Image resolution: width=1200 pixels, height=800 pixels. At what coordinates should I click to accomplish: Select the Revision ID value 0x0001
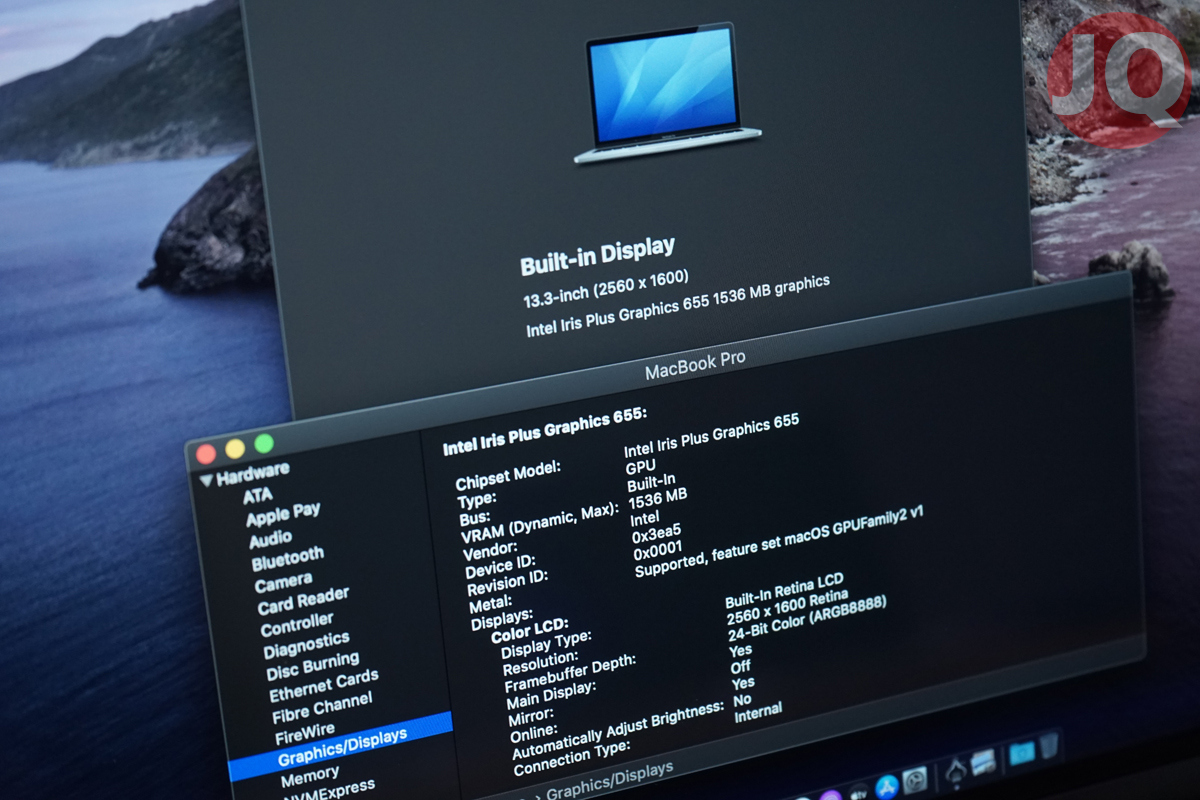pyautogui.click(x=658, y=551)
